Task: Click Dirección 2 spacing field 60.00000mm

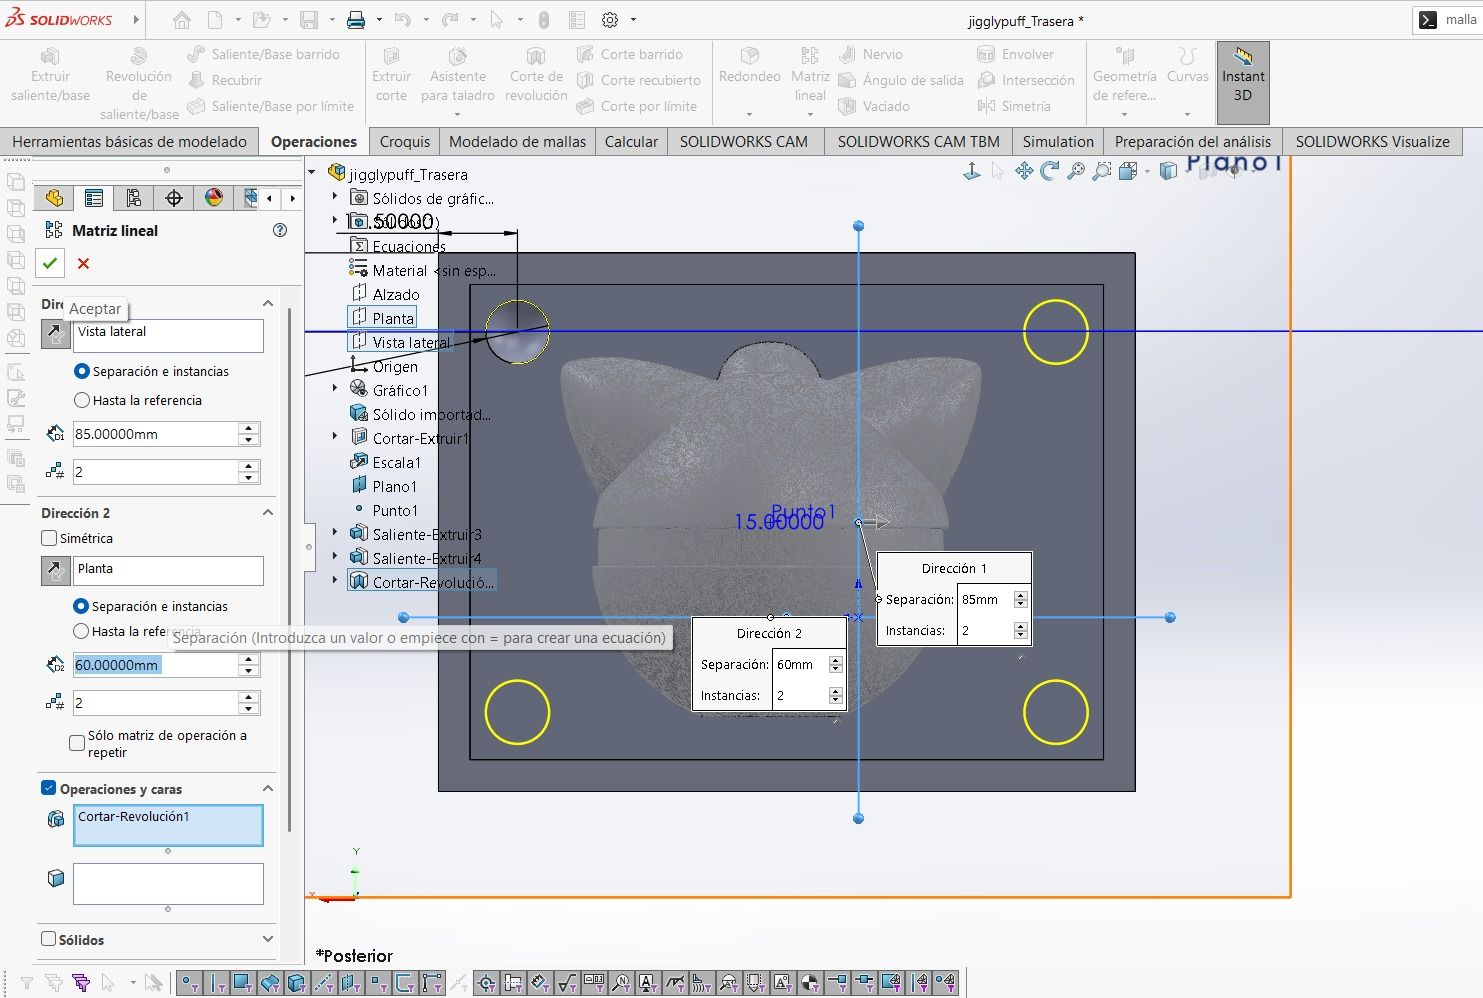Action: pos(155,665)
